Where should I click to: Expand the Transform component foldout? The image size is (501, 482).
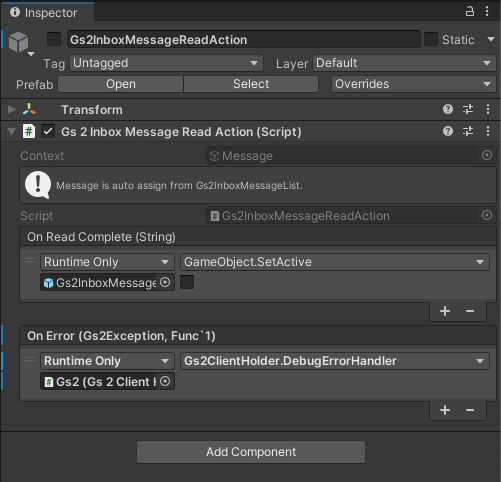(x=11, y=109)
